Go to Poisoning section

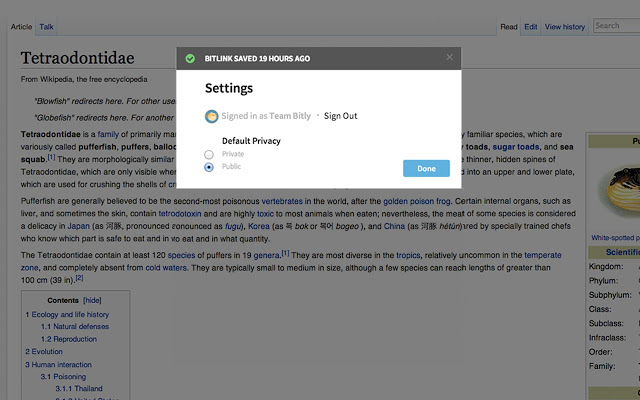click(x=63, y=377)
